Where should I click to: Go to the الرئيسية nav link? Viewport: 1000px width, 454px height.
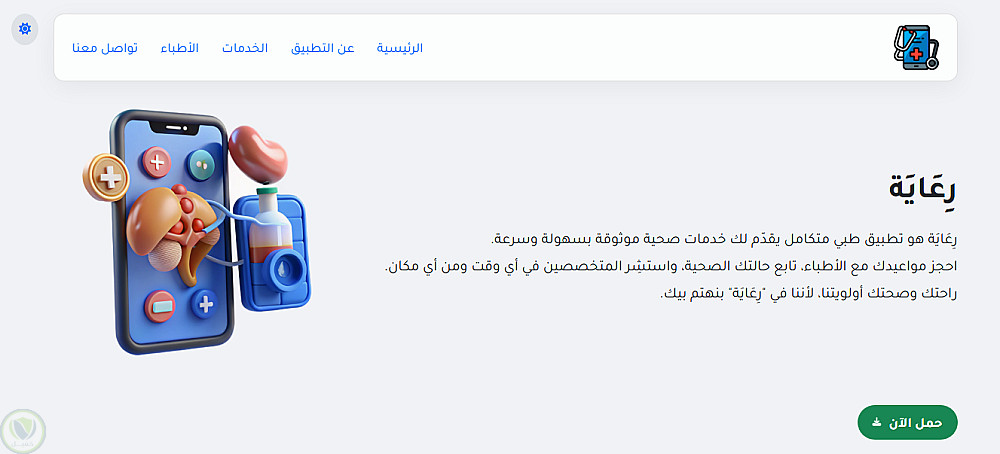(x=400, y=48)
